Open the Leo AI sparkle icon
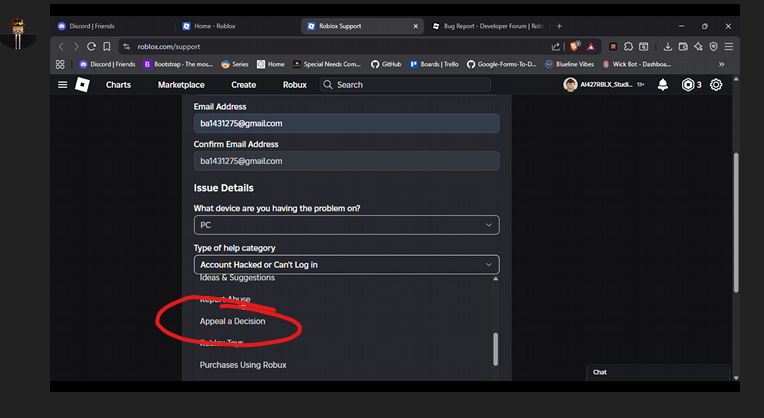Image resolution: width=764 pixels, height=418 pixels. click(x=698, y=47)
